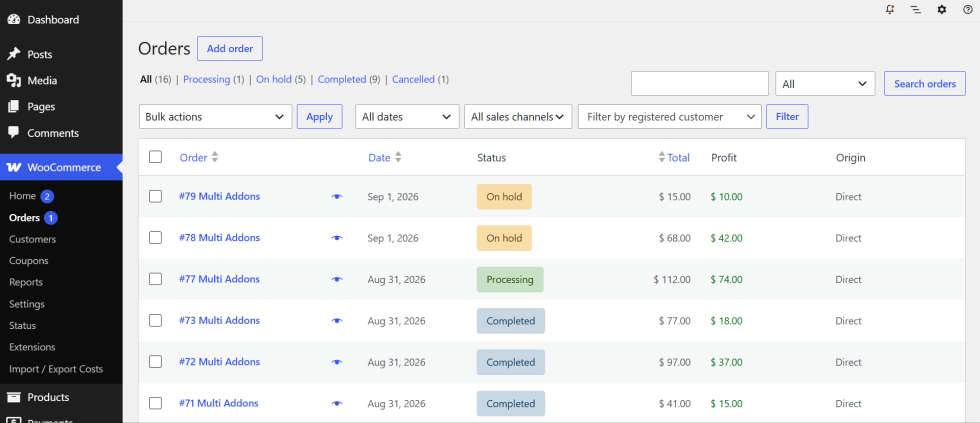The height and width of the screenshot is (423, 980).
Task: Open Import / Export Costs submenu item
Action: pyautogui.click(x=56, y=369)
